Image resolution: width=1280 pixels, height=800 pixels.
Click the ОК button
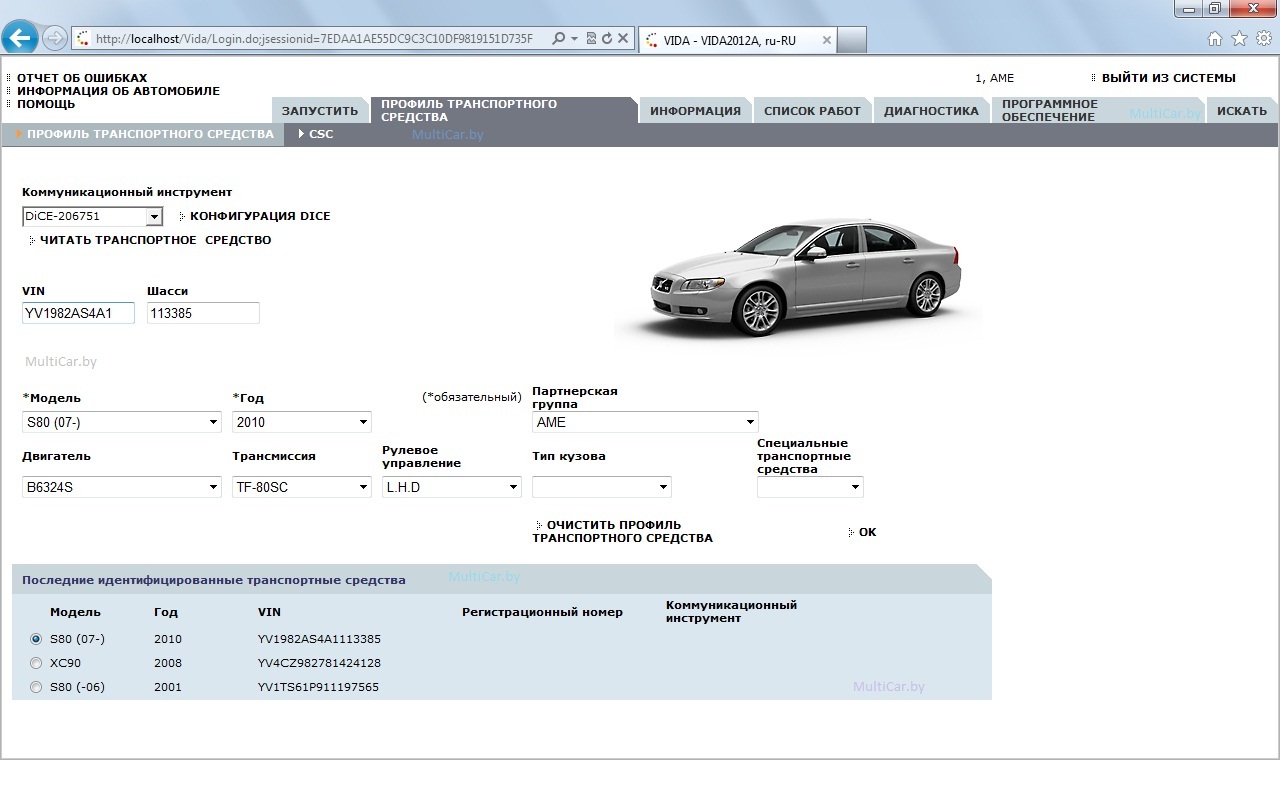click(867, 532)
